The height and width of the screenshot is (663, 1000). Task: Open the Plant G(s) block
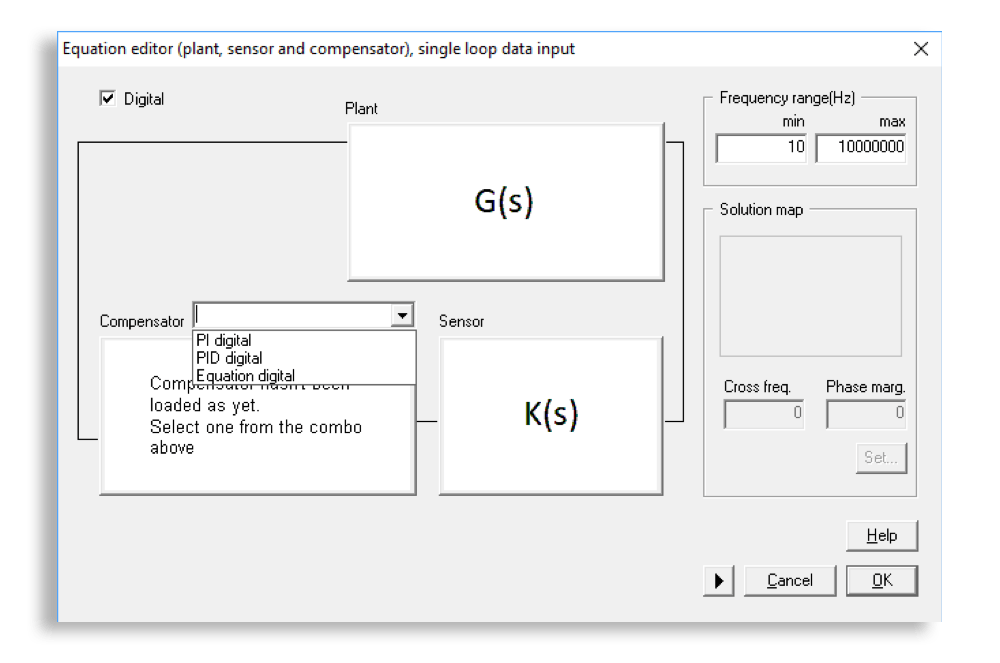click(x=505, y=202)
